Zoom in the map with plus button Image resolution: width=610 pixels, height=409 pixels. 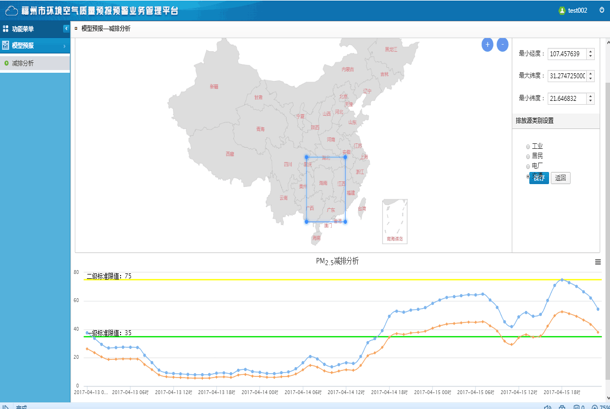point(487,45)
